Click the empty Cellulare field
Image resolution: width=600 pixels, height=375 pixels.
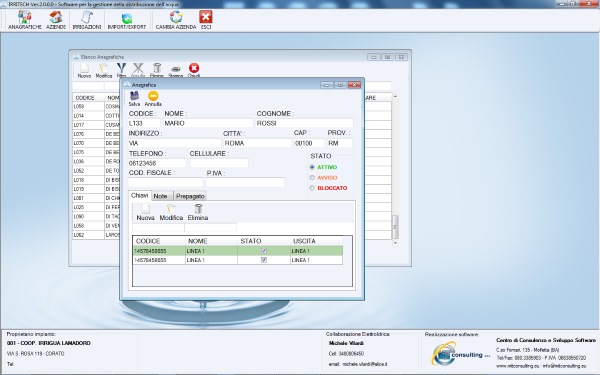(219, 163)
